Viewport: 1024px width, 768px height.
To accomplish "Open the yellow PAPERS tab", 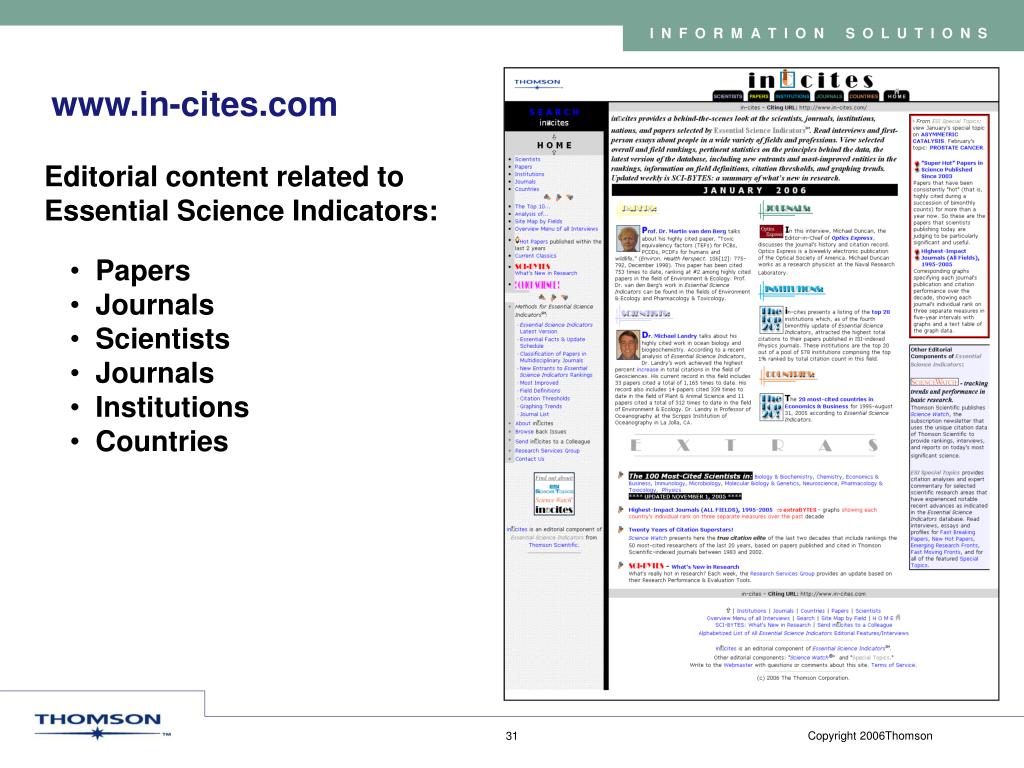I will pos(759,96).
